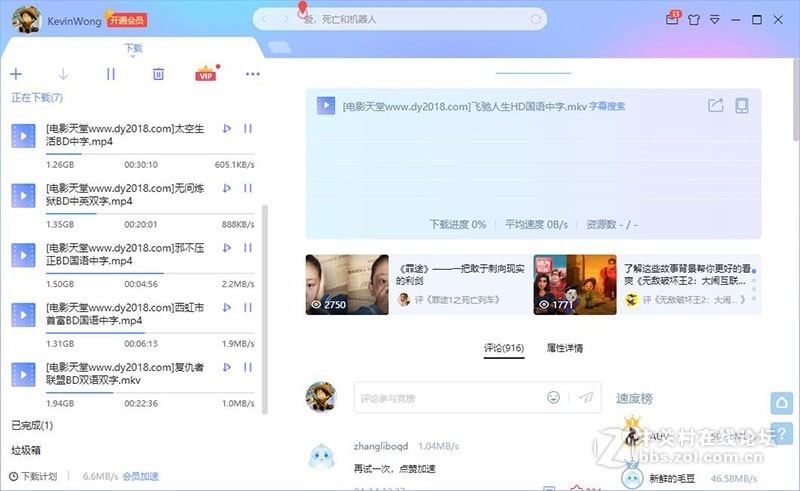
Task: Select the 太空生活 video file icon
Action: pos(23,136)
